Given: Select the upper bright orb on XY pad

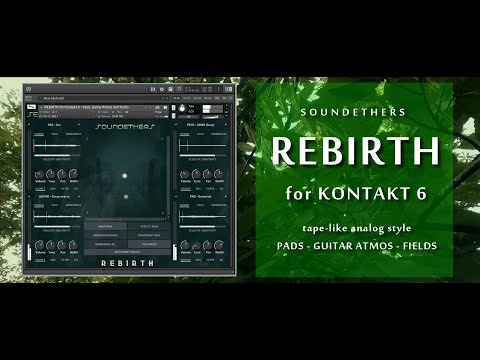Looking at the screenshot, I should tap(125, 176).
